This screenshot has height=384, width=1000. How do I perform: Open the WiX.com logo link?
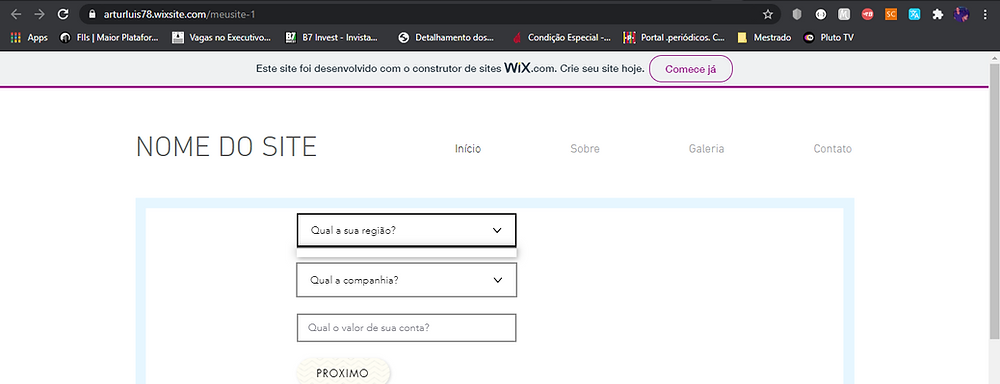[x=530, y=68]
